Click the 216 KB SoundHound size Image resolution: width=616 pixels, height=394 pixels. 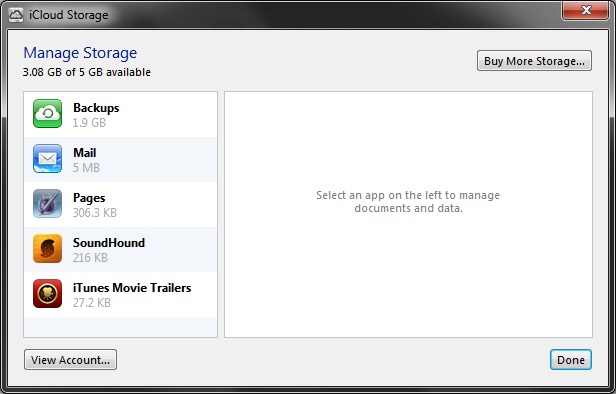click(90, 258)
